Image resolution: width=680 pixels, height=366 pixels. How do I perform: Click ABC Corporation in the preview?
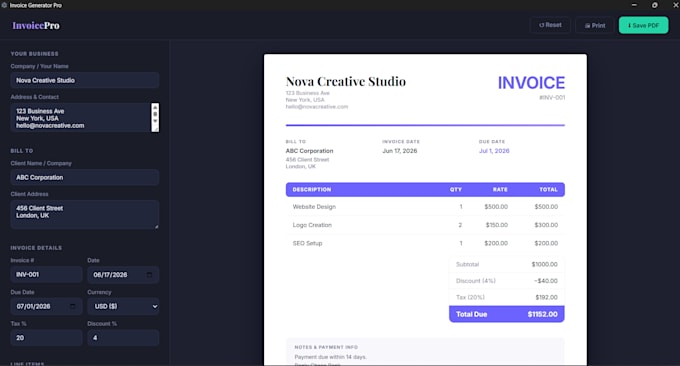(309, 151)
